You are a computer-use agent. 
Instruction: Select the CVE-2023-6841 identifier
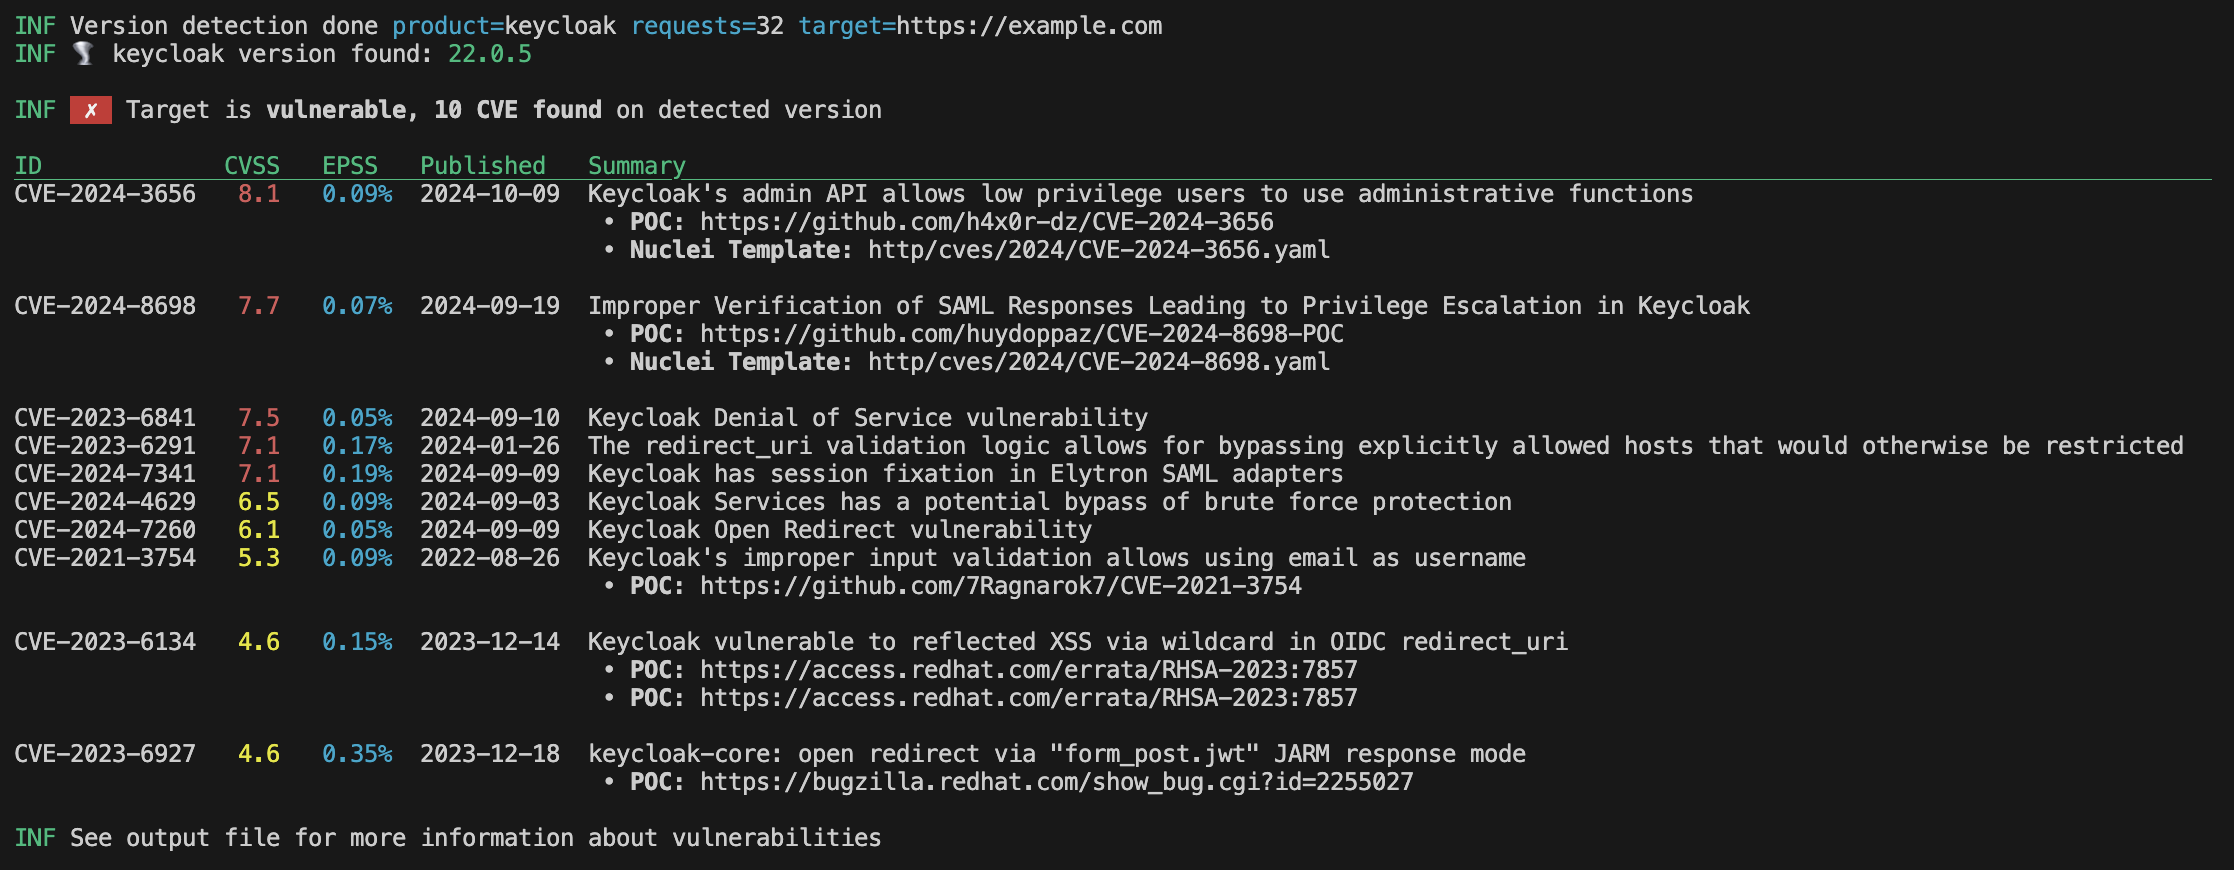click(x=105, y=418)
